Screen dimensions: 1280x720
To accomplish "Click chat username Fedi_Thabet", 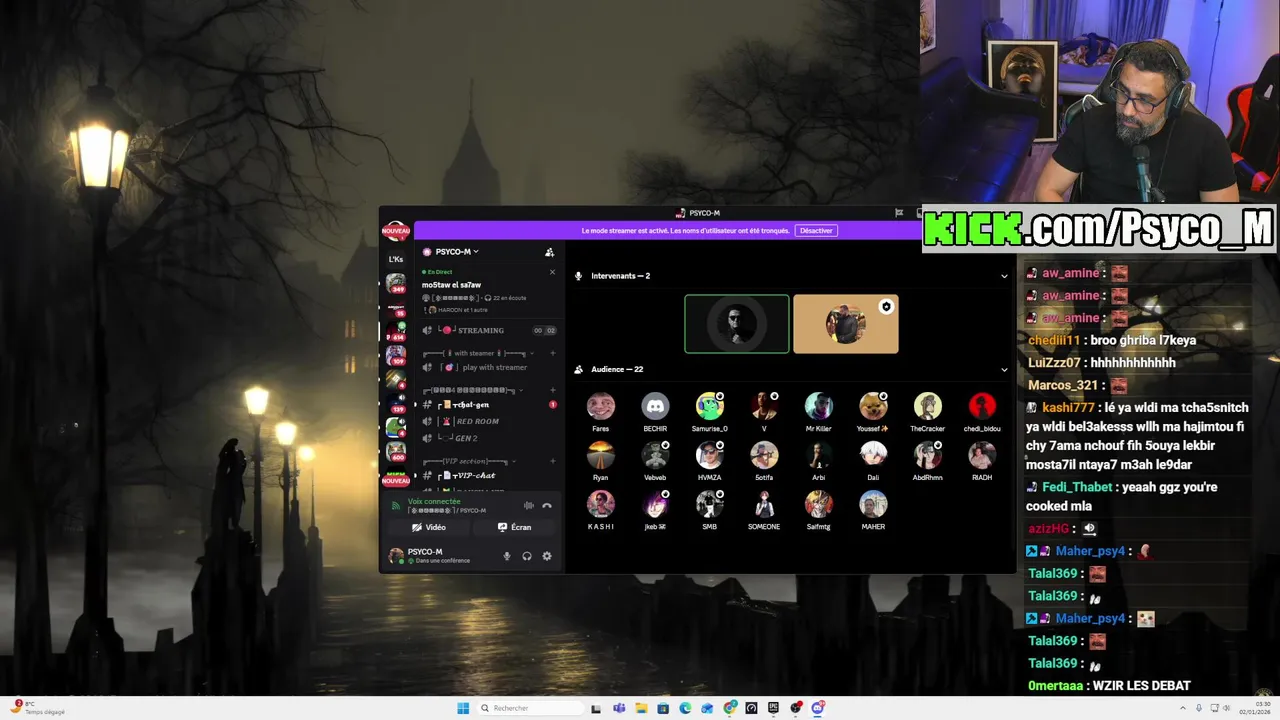I will pos(1076,487).
